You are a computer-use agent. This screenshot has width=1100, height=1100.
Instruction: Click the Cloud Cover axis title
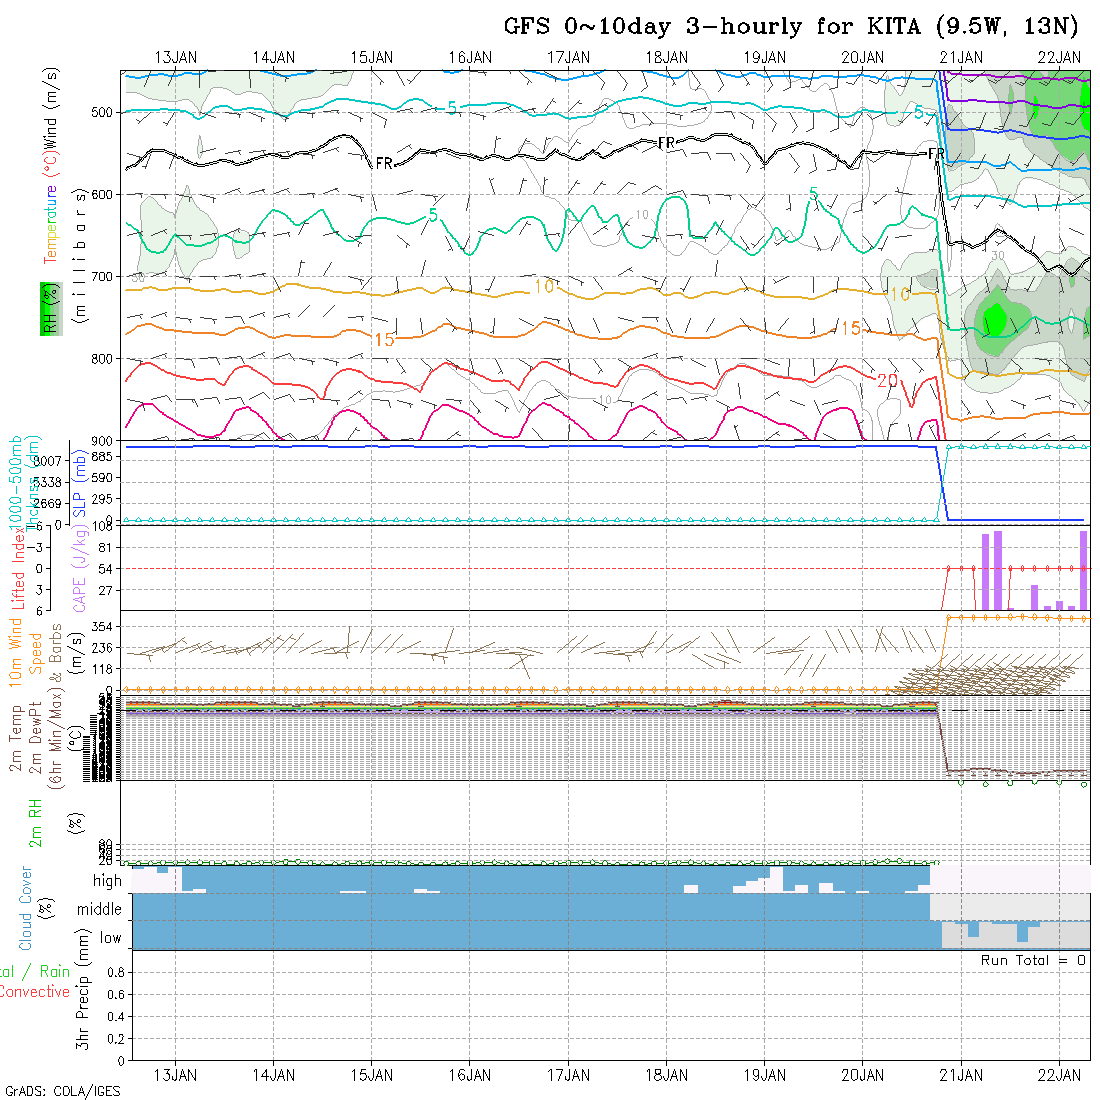pos(26,908)
